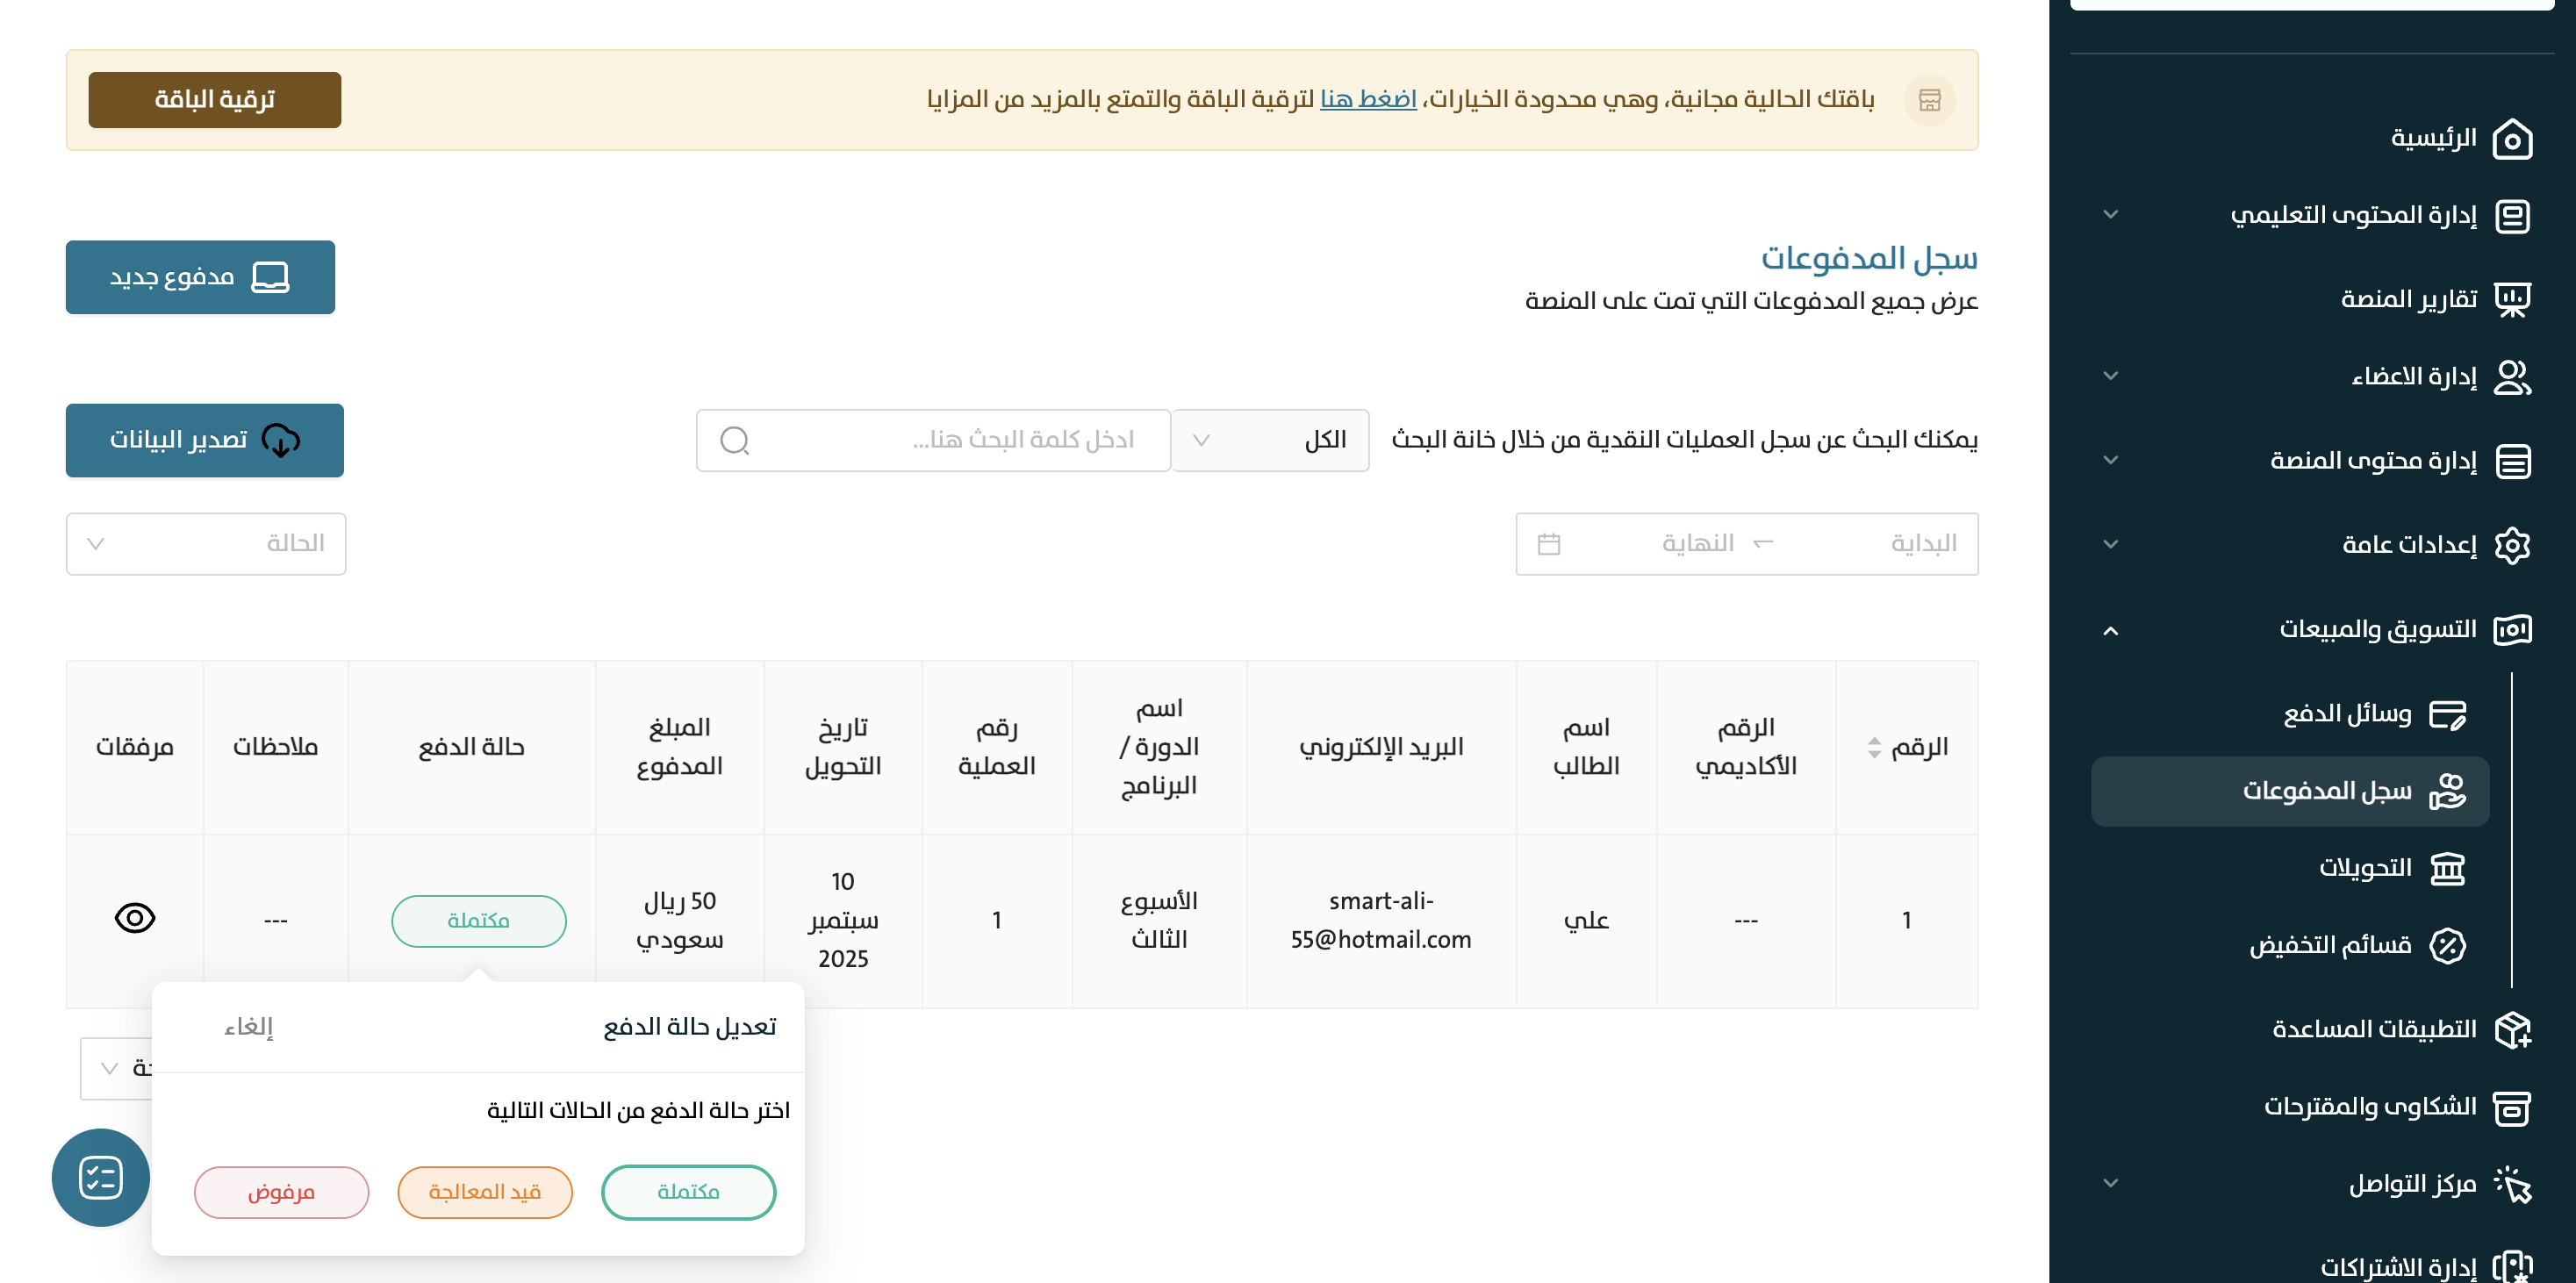
Task: Click the 'ترقية الباقة' upgrade button
Action: coord(214,100)
